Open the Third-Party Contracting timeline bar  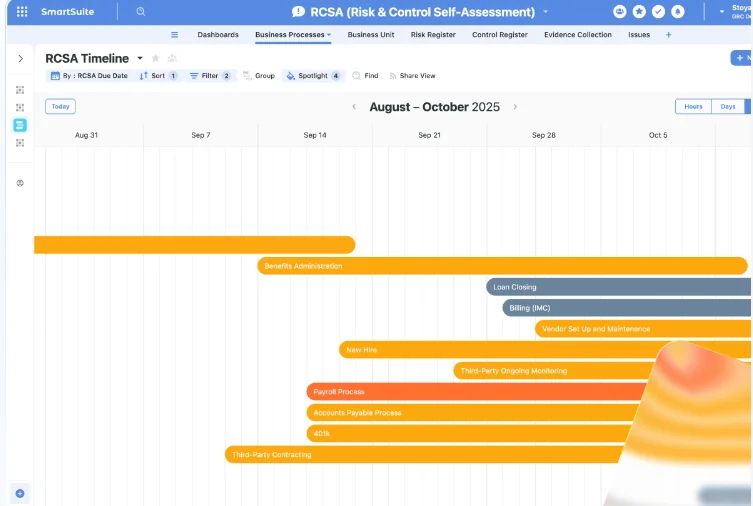(x=425, y=455)
